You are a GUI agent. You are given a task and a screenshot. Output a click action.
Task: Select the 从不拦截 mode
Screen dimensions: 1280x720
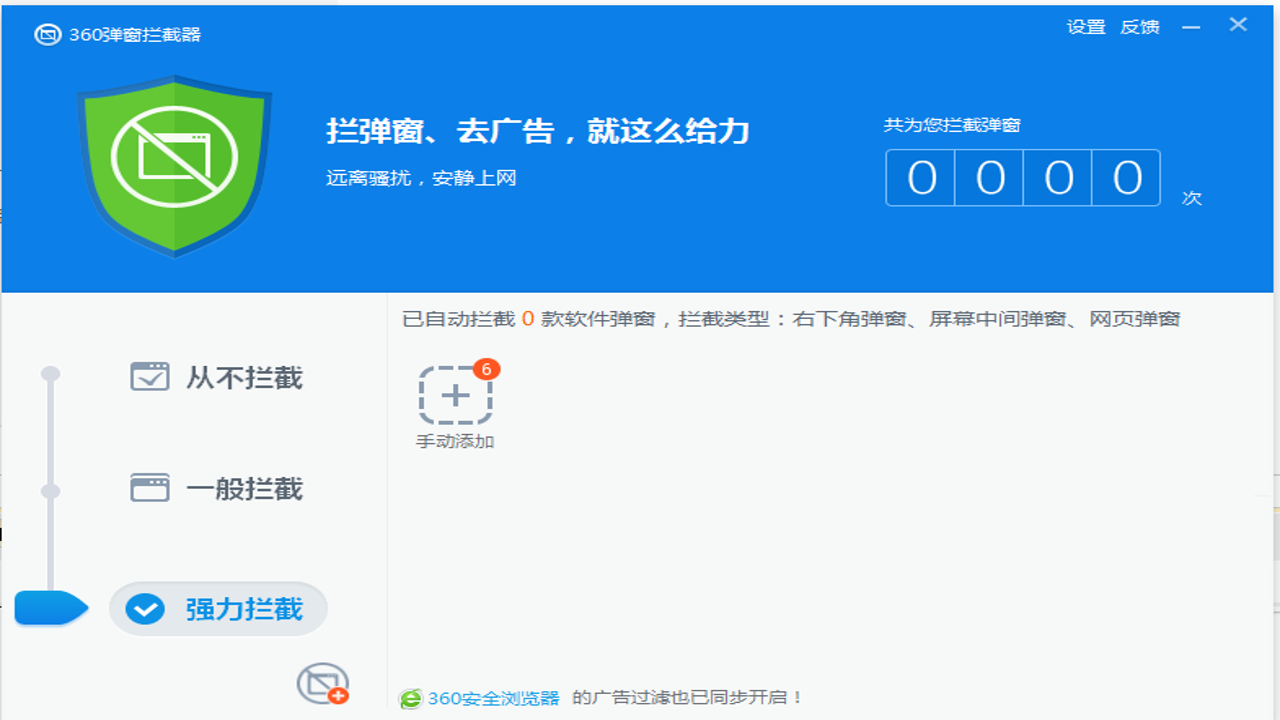(216, 377)
